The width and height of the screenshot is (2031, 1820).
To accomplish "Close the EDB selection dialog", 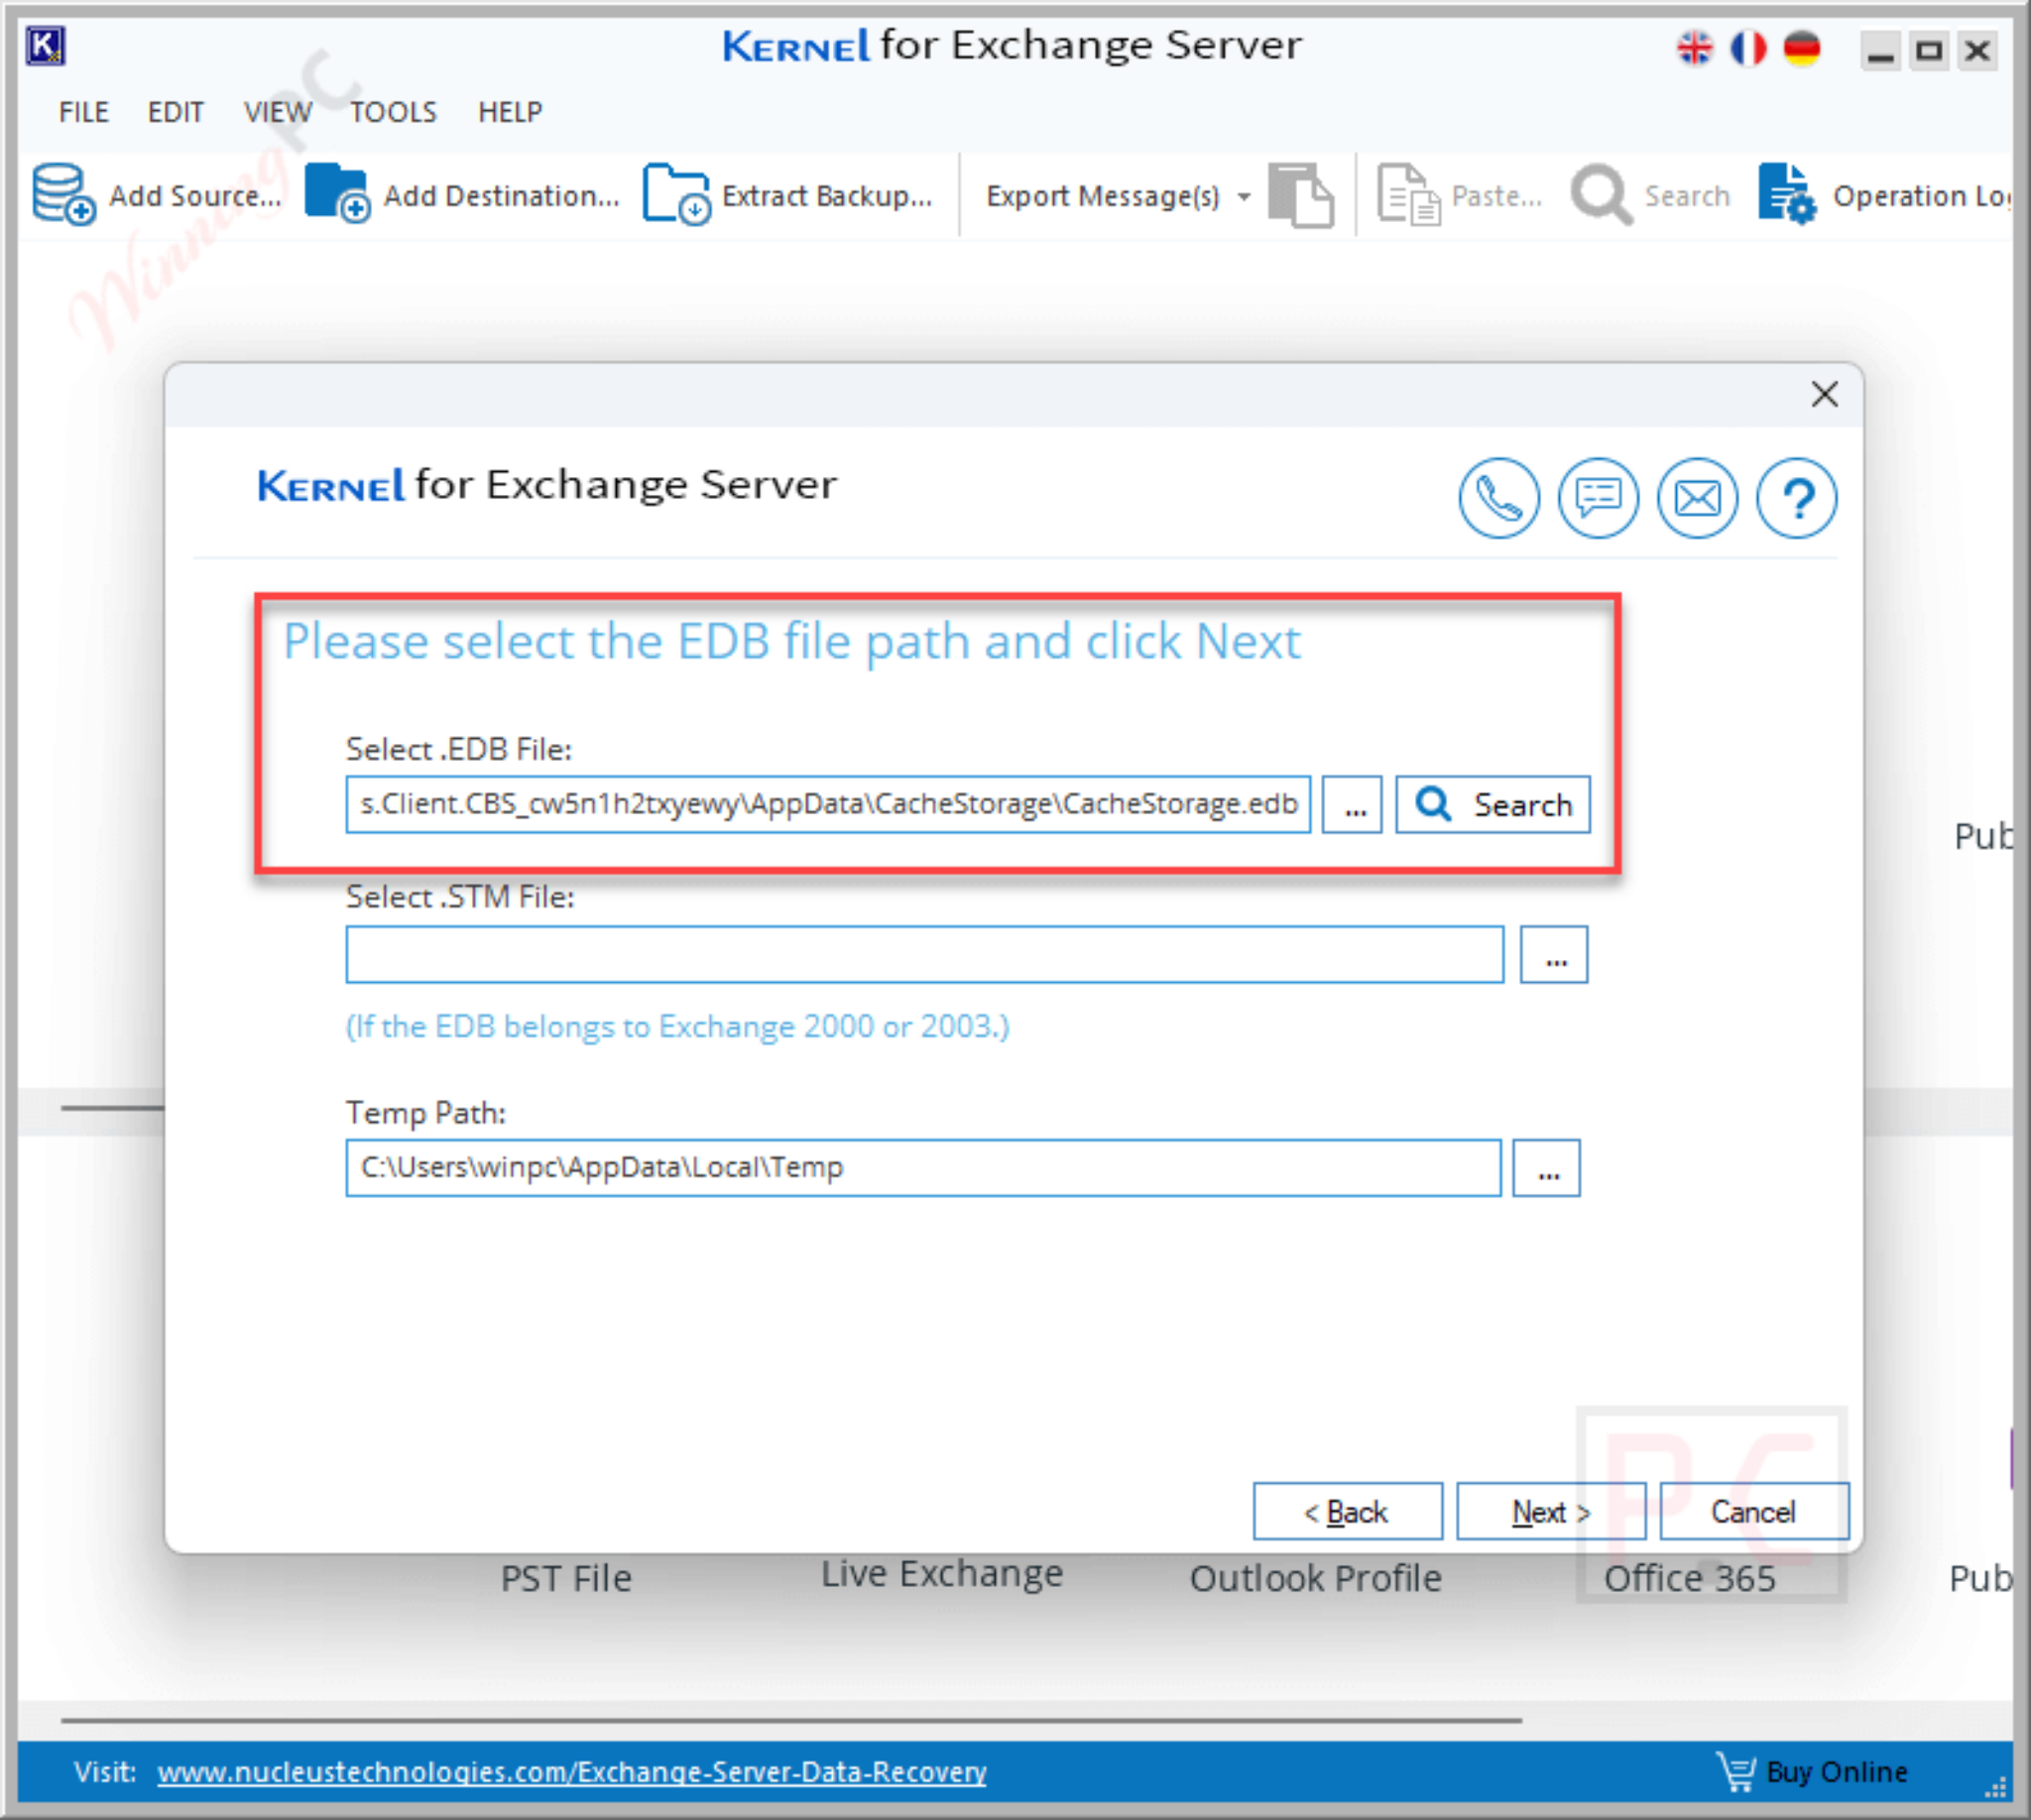I will (x=1825, y=394).
